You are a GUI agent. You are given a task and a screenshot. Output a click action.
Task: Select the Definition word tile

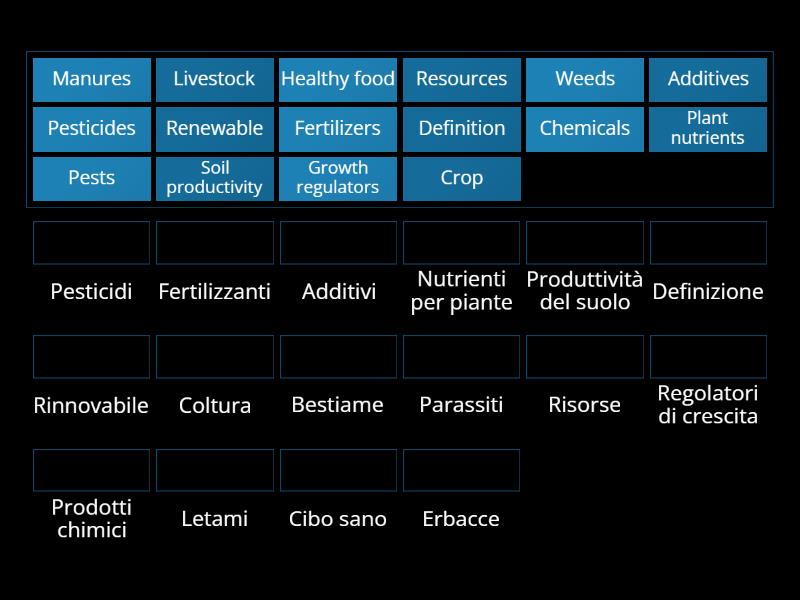[461, 129]
